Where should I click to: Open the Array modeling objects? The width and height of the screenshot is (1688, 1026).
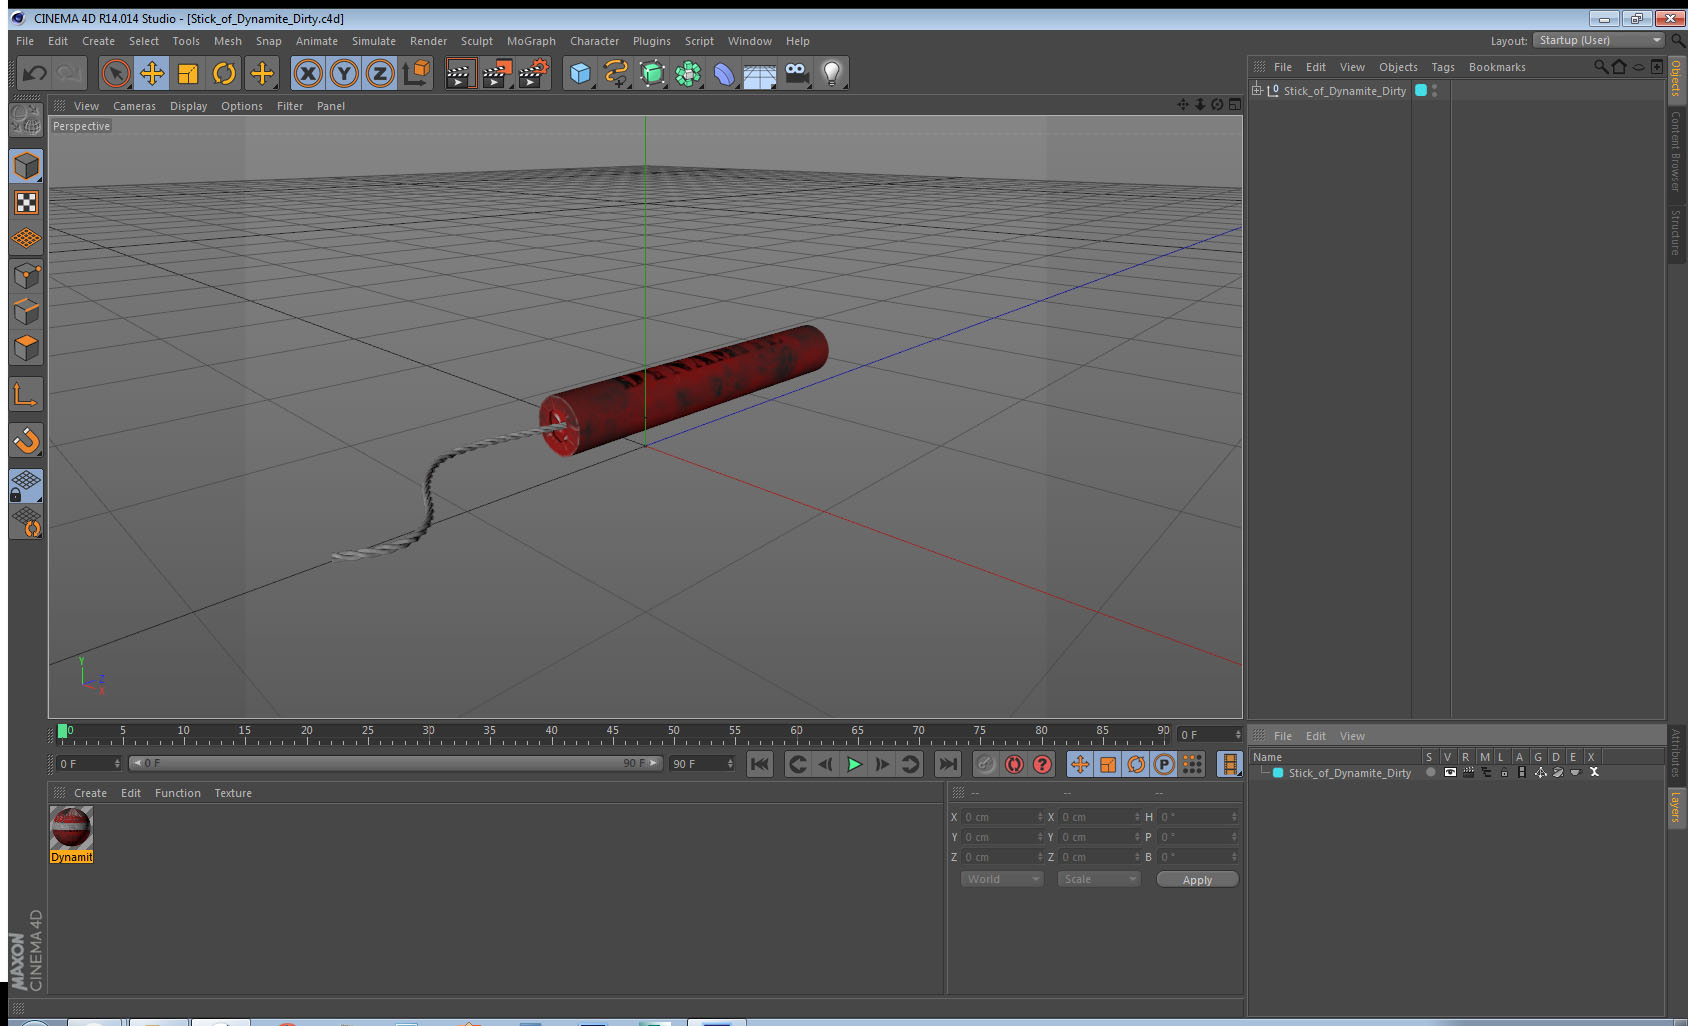tap(688, 73)
